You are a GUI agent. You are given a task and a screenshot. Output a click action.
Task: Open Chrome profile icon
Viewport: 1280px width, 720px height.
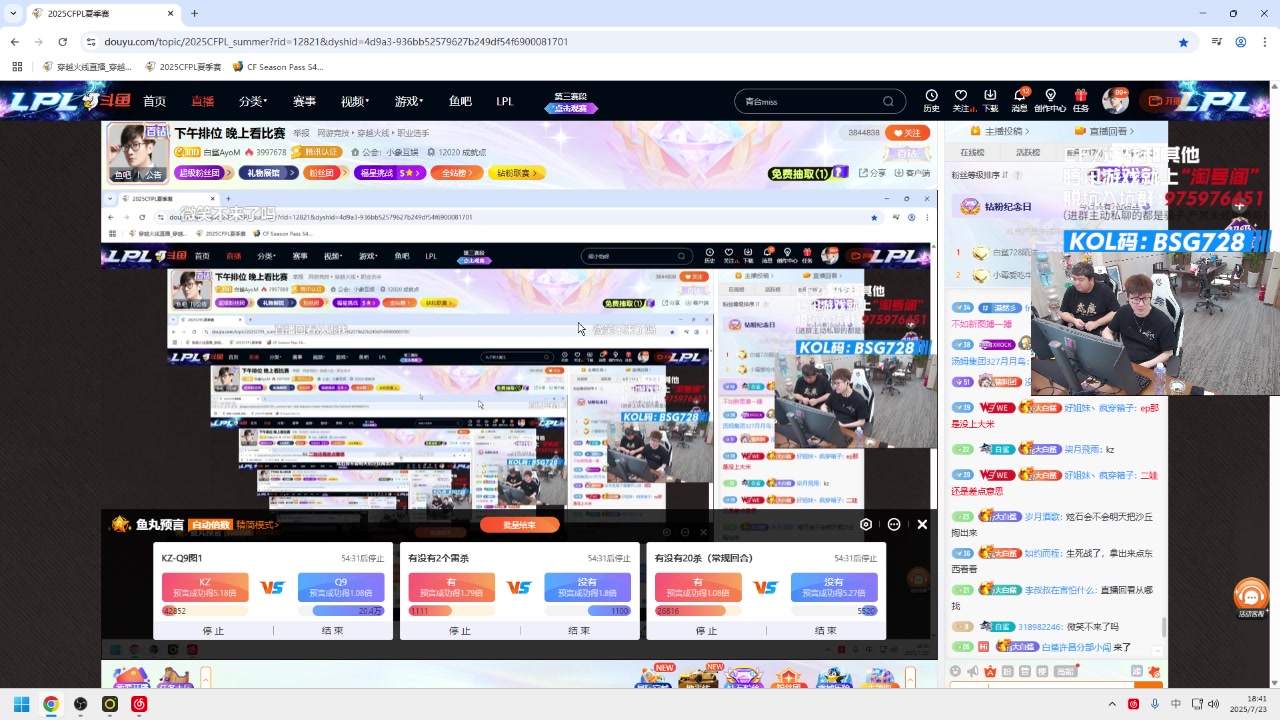[x=1240, y=42]
